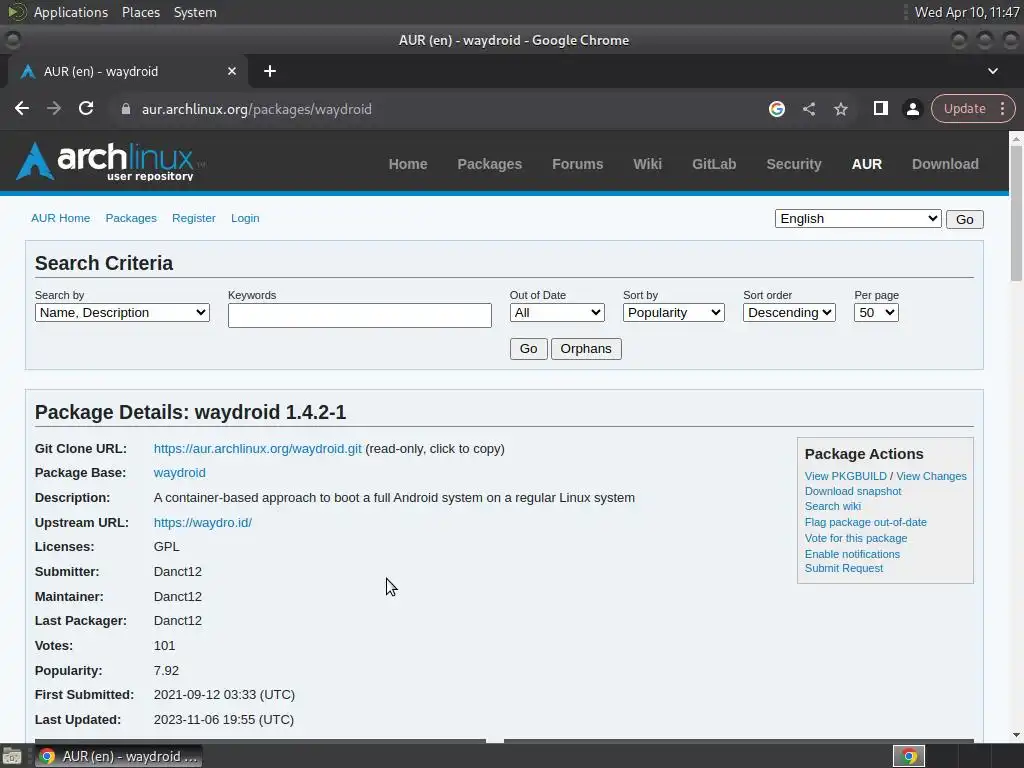This screenshot has height=768, width=1024.
Task: Click the search Go button
Action: tap(528, 349)
